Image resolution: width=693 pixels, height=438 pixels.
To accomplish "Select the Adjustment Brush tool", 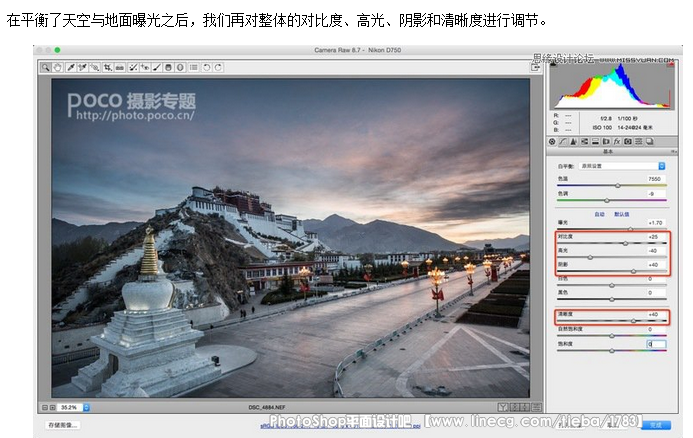I will tap(157, 67).
